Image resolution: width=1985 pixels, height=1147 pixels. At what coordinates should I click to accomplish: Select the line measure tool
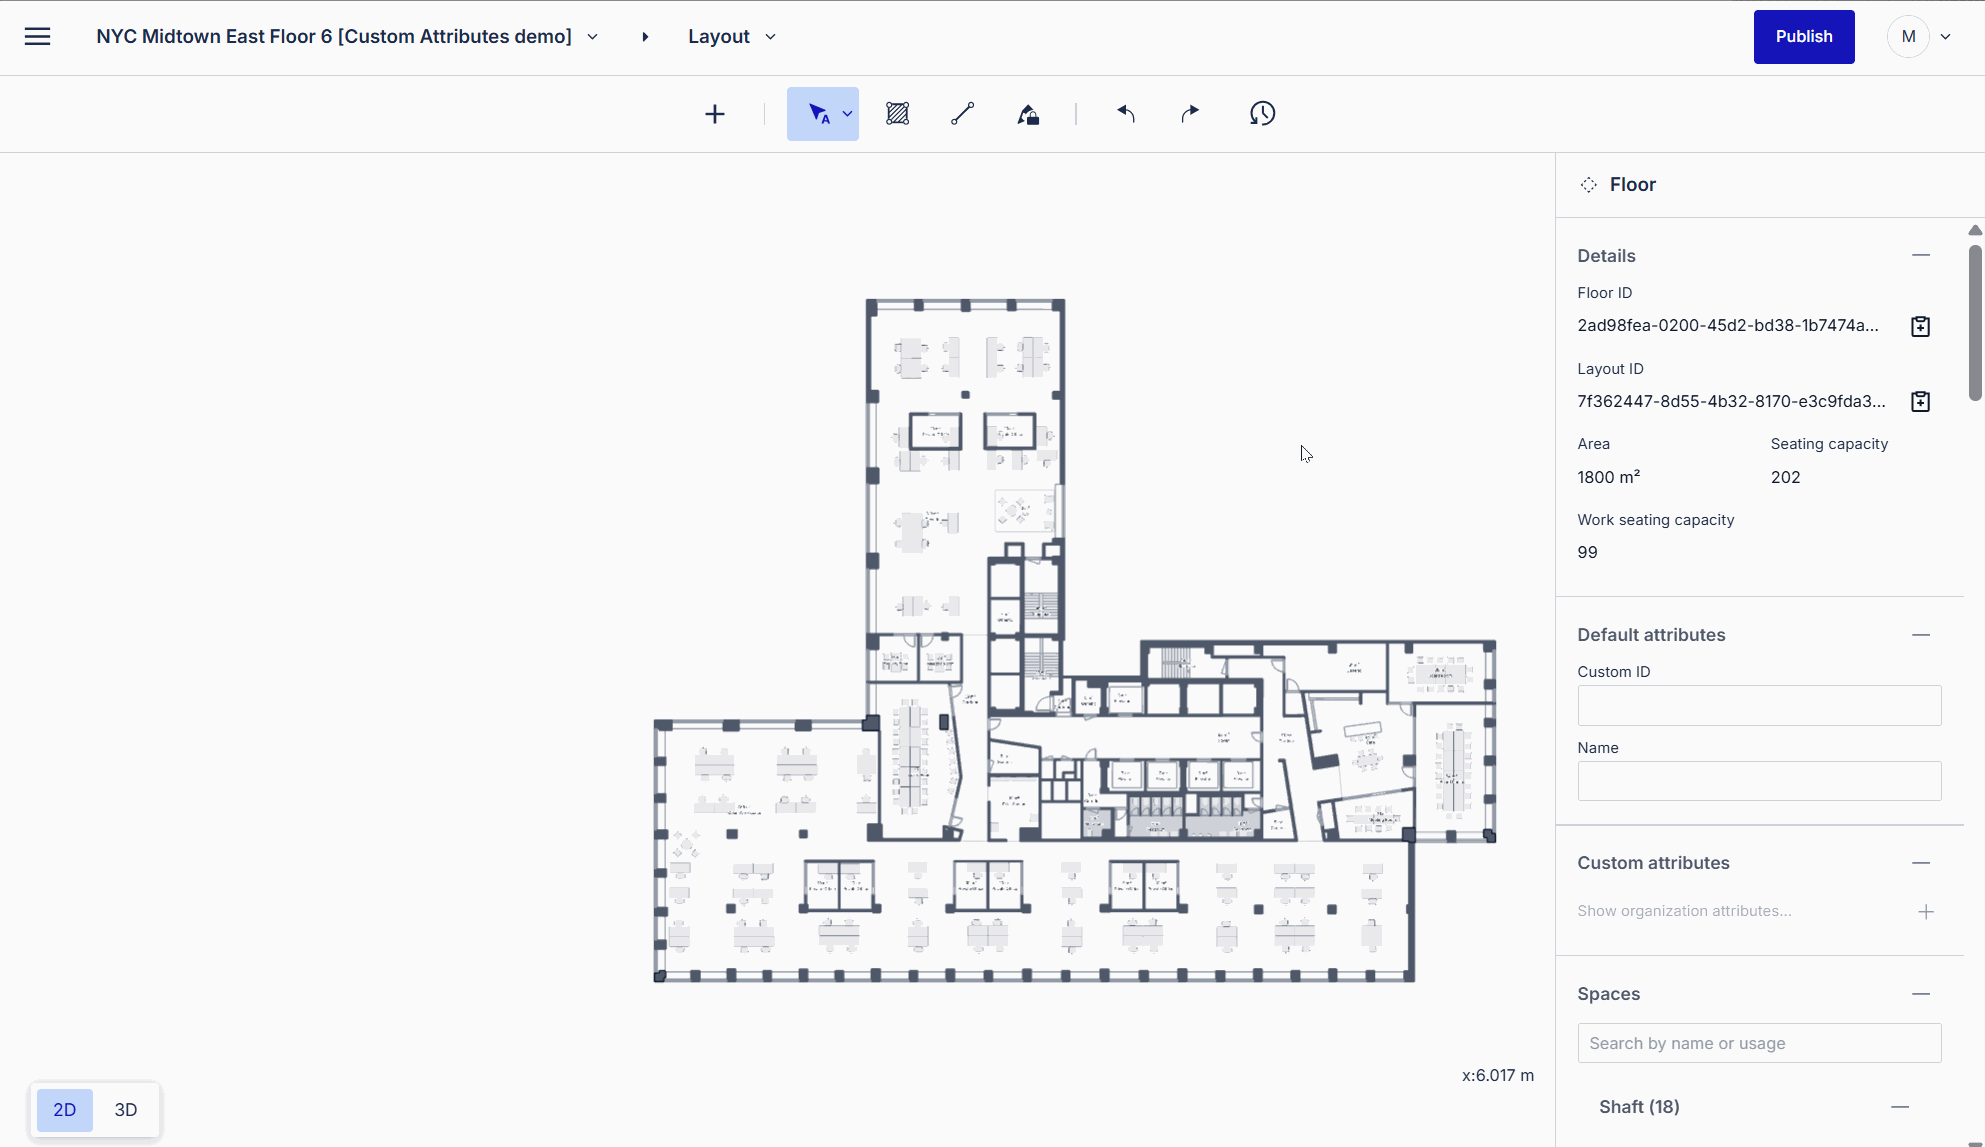point(962,114)
